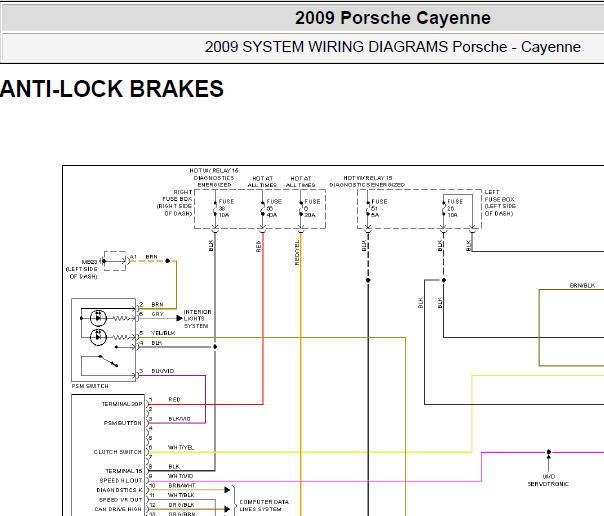Click the 'WHT/YEL' wire label
Viewport: 604px width, 516px height.
(x=181, y=447)
